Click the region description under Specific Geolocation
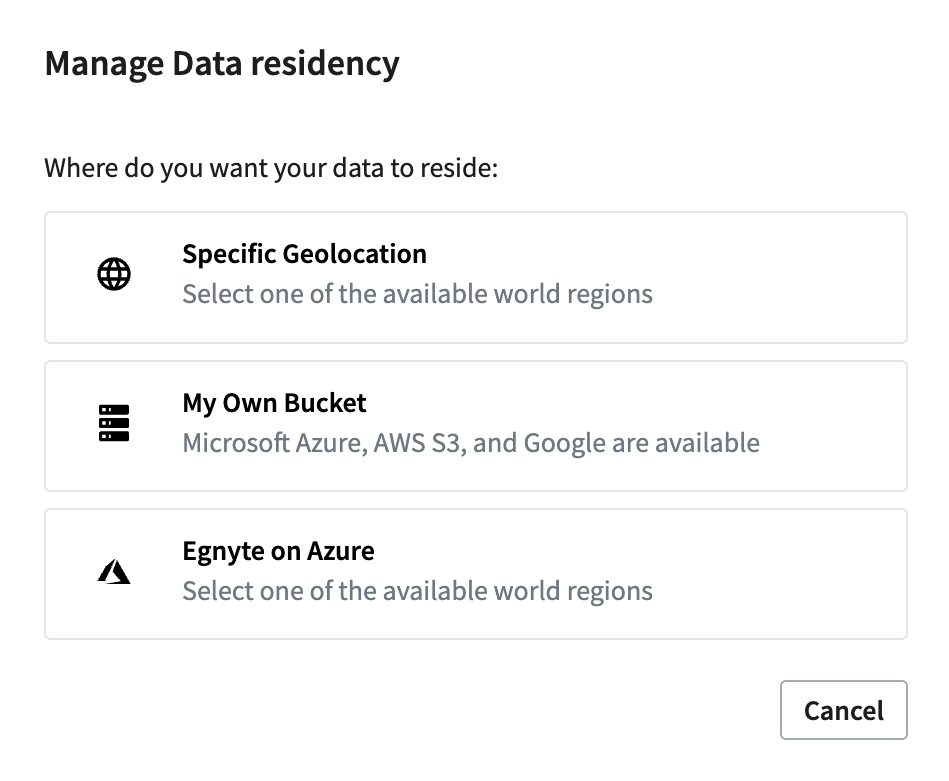This screenshot has width=949, height=781. (418, 295)
